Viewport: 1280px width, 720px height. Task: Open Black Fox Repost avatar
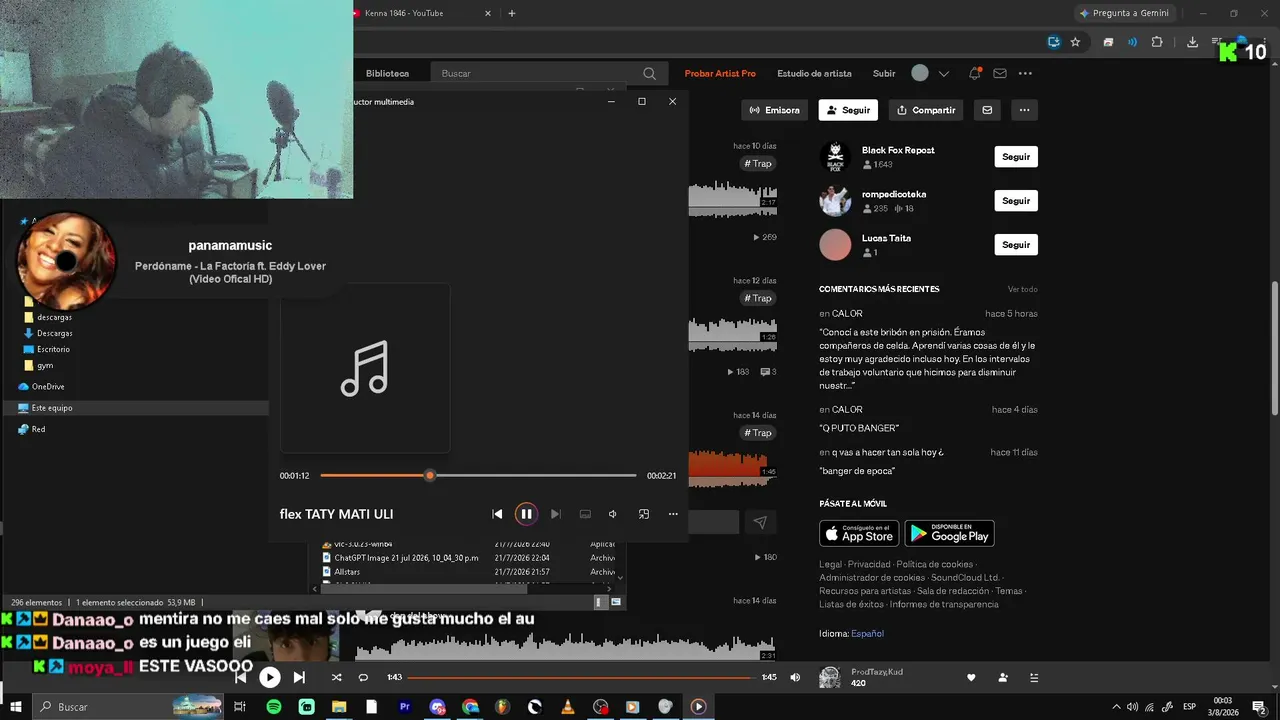pos(835,157)
